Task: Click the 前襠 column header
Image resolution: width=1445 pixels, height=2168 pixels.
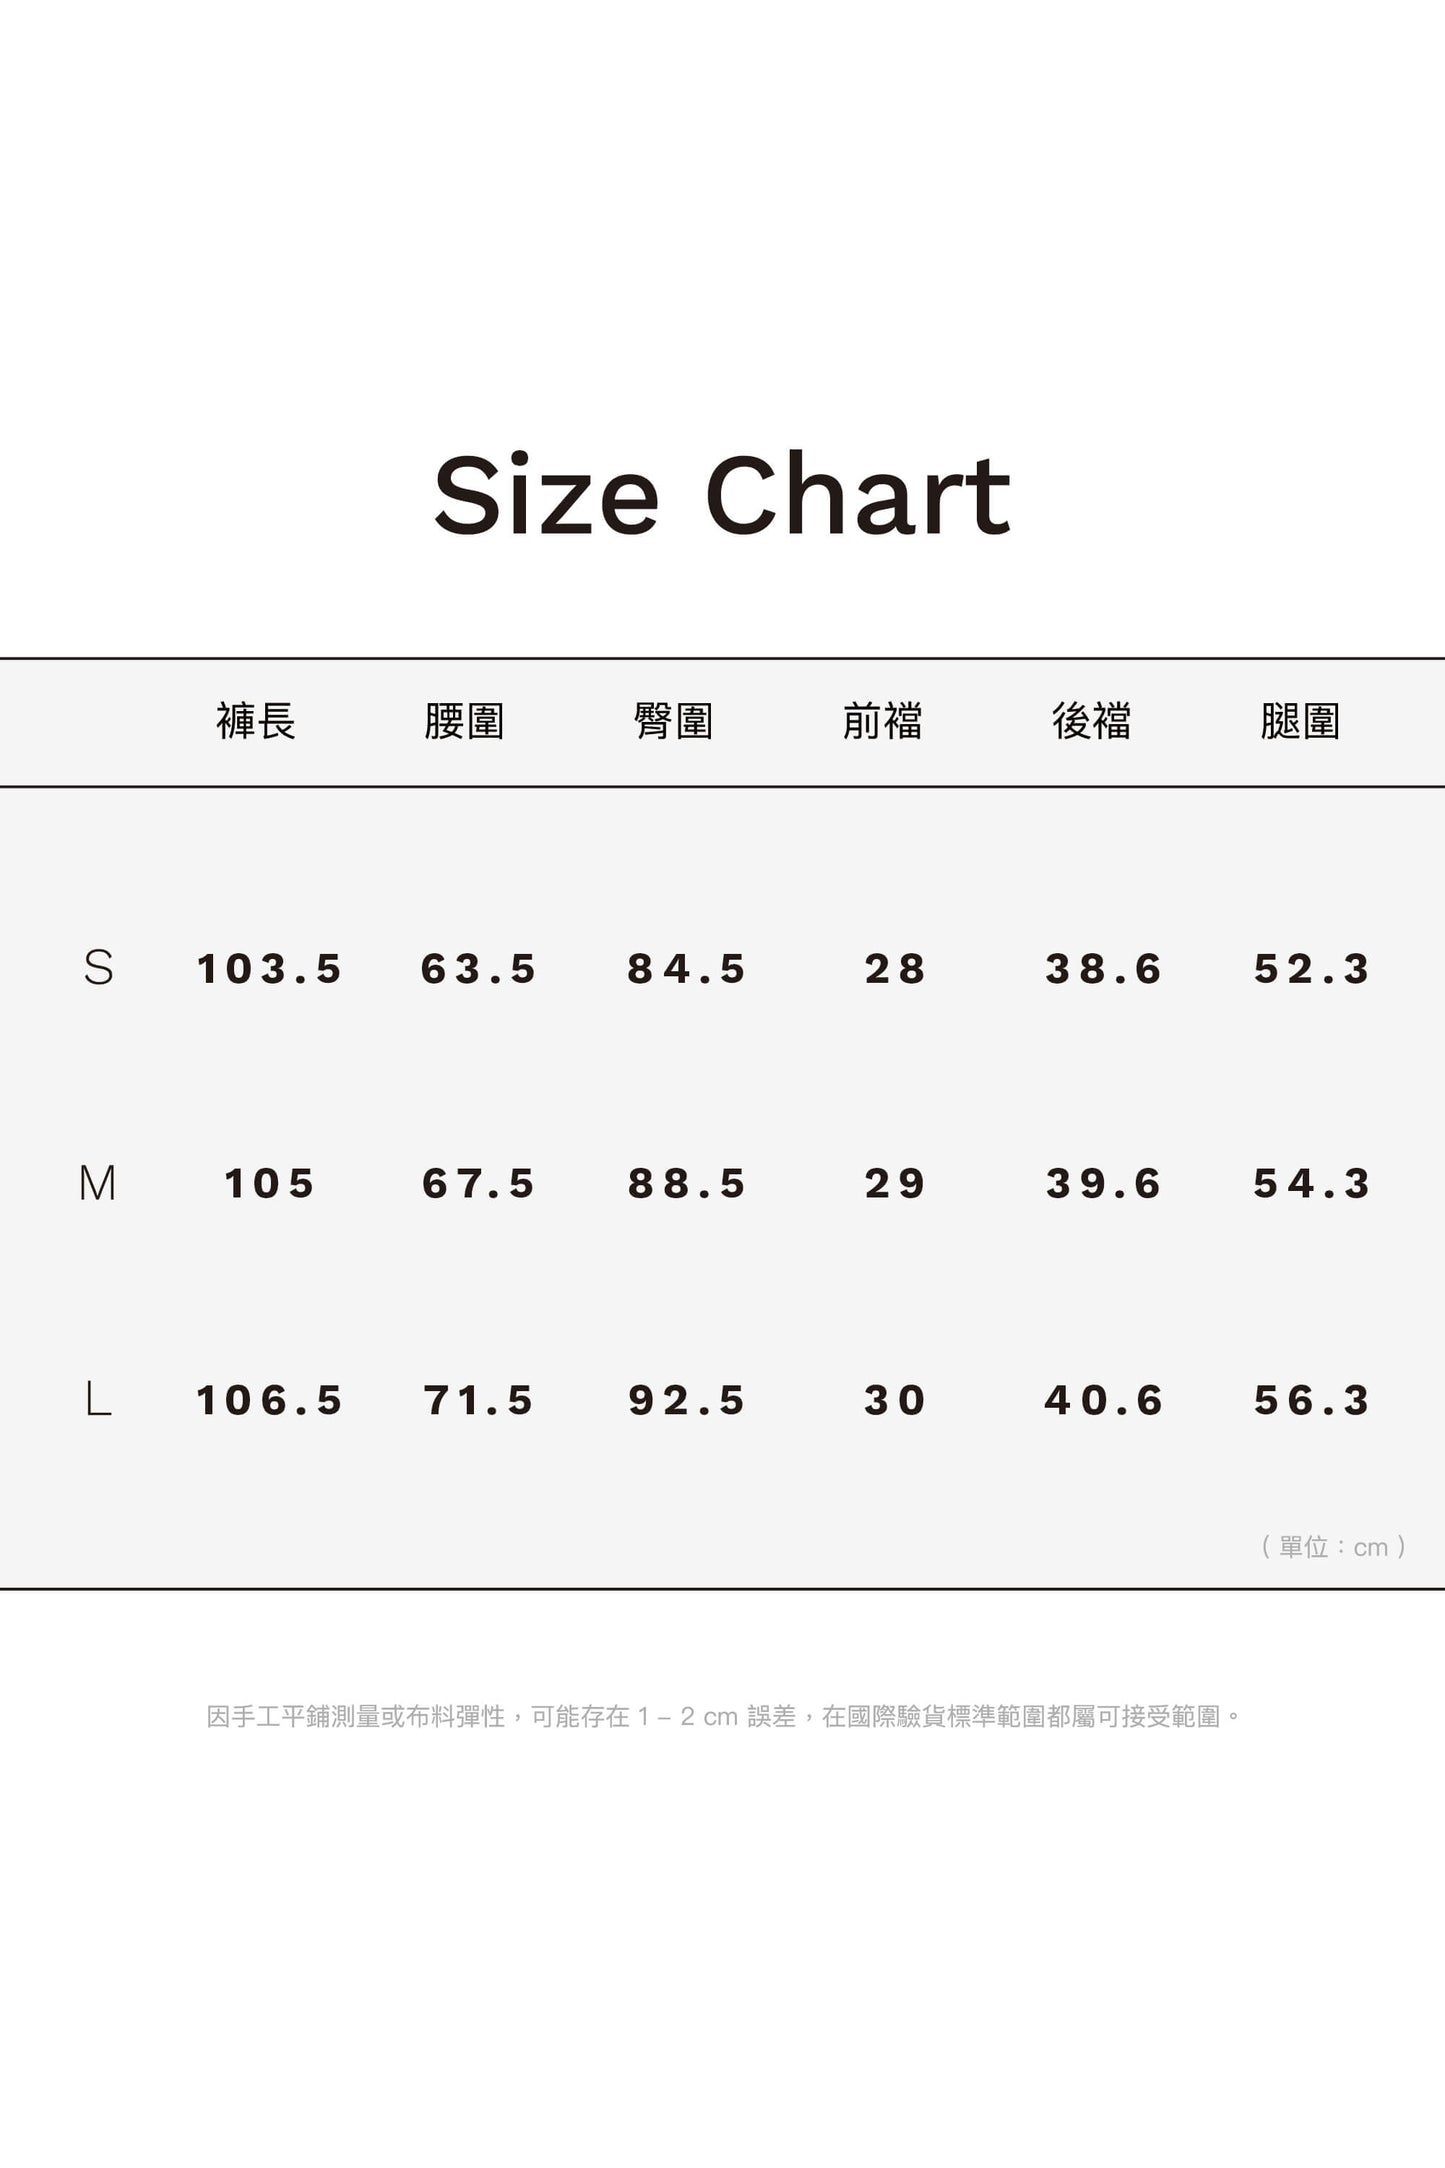Action: [882, 721]
